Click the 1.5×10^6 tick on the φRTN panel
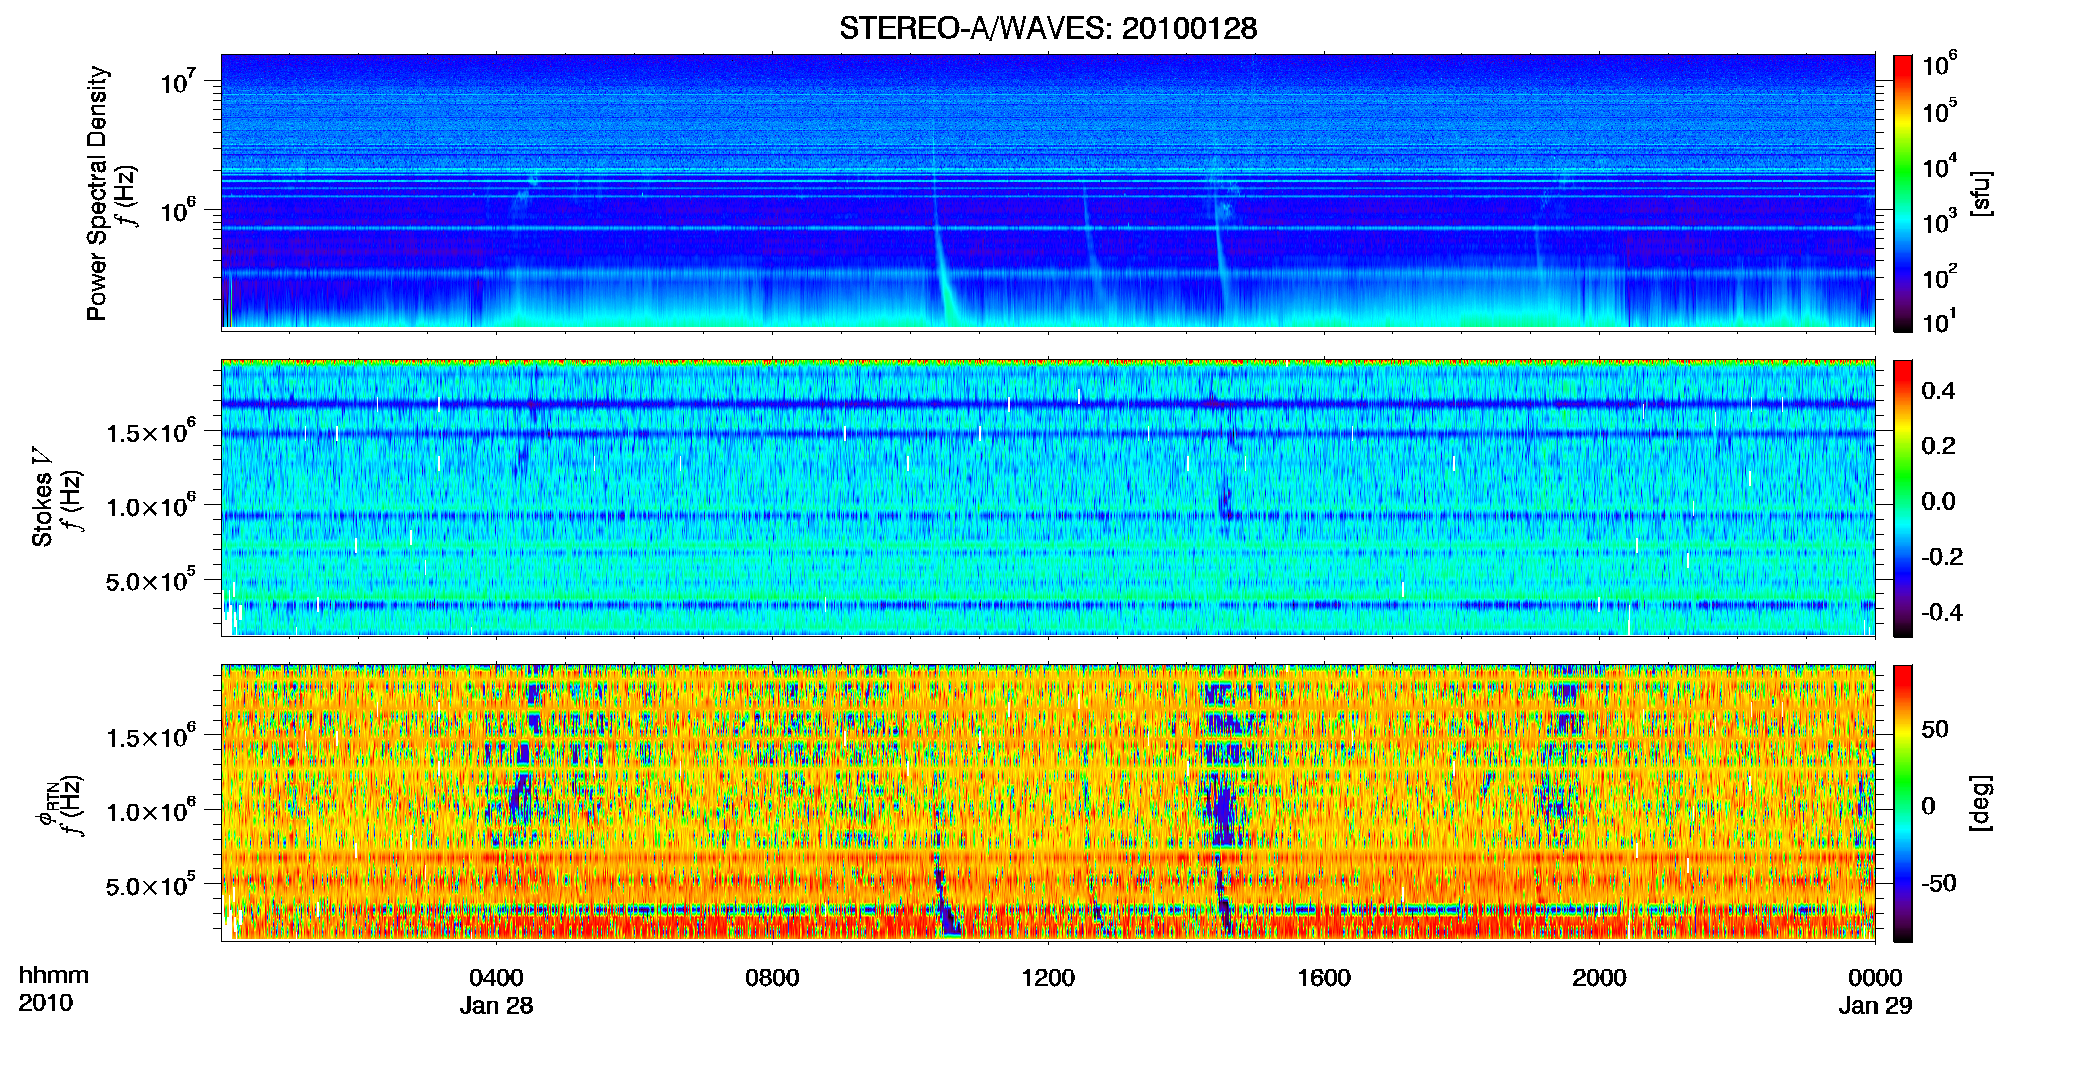The height and width of the screenshot is (1080, 2096). pyautogui.click(x=151, y=736)
